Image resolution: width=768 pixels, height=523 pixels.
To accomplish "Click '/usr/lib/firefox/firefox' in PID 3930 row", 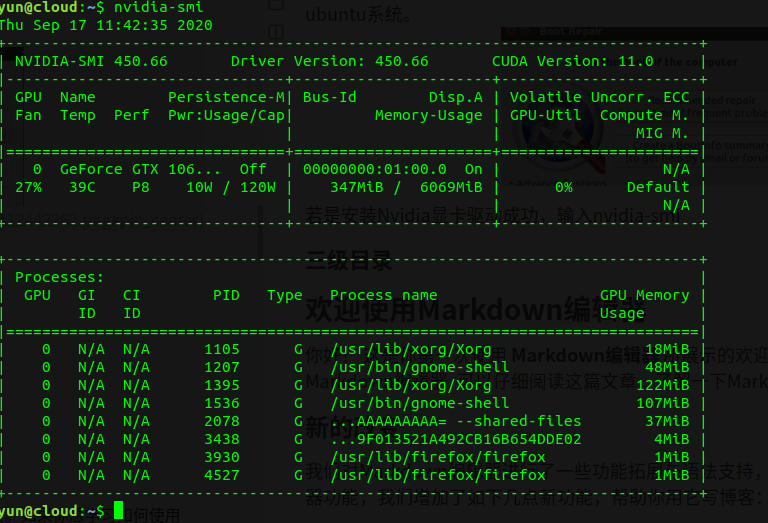I will point(437,457).
